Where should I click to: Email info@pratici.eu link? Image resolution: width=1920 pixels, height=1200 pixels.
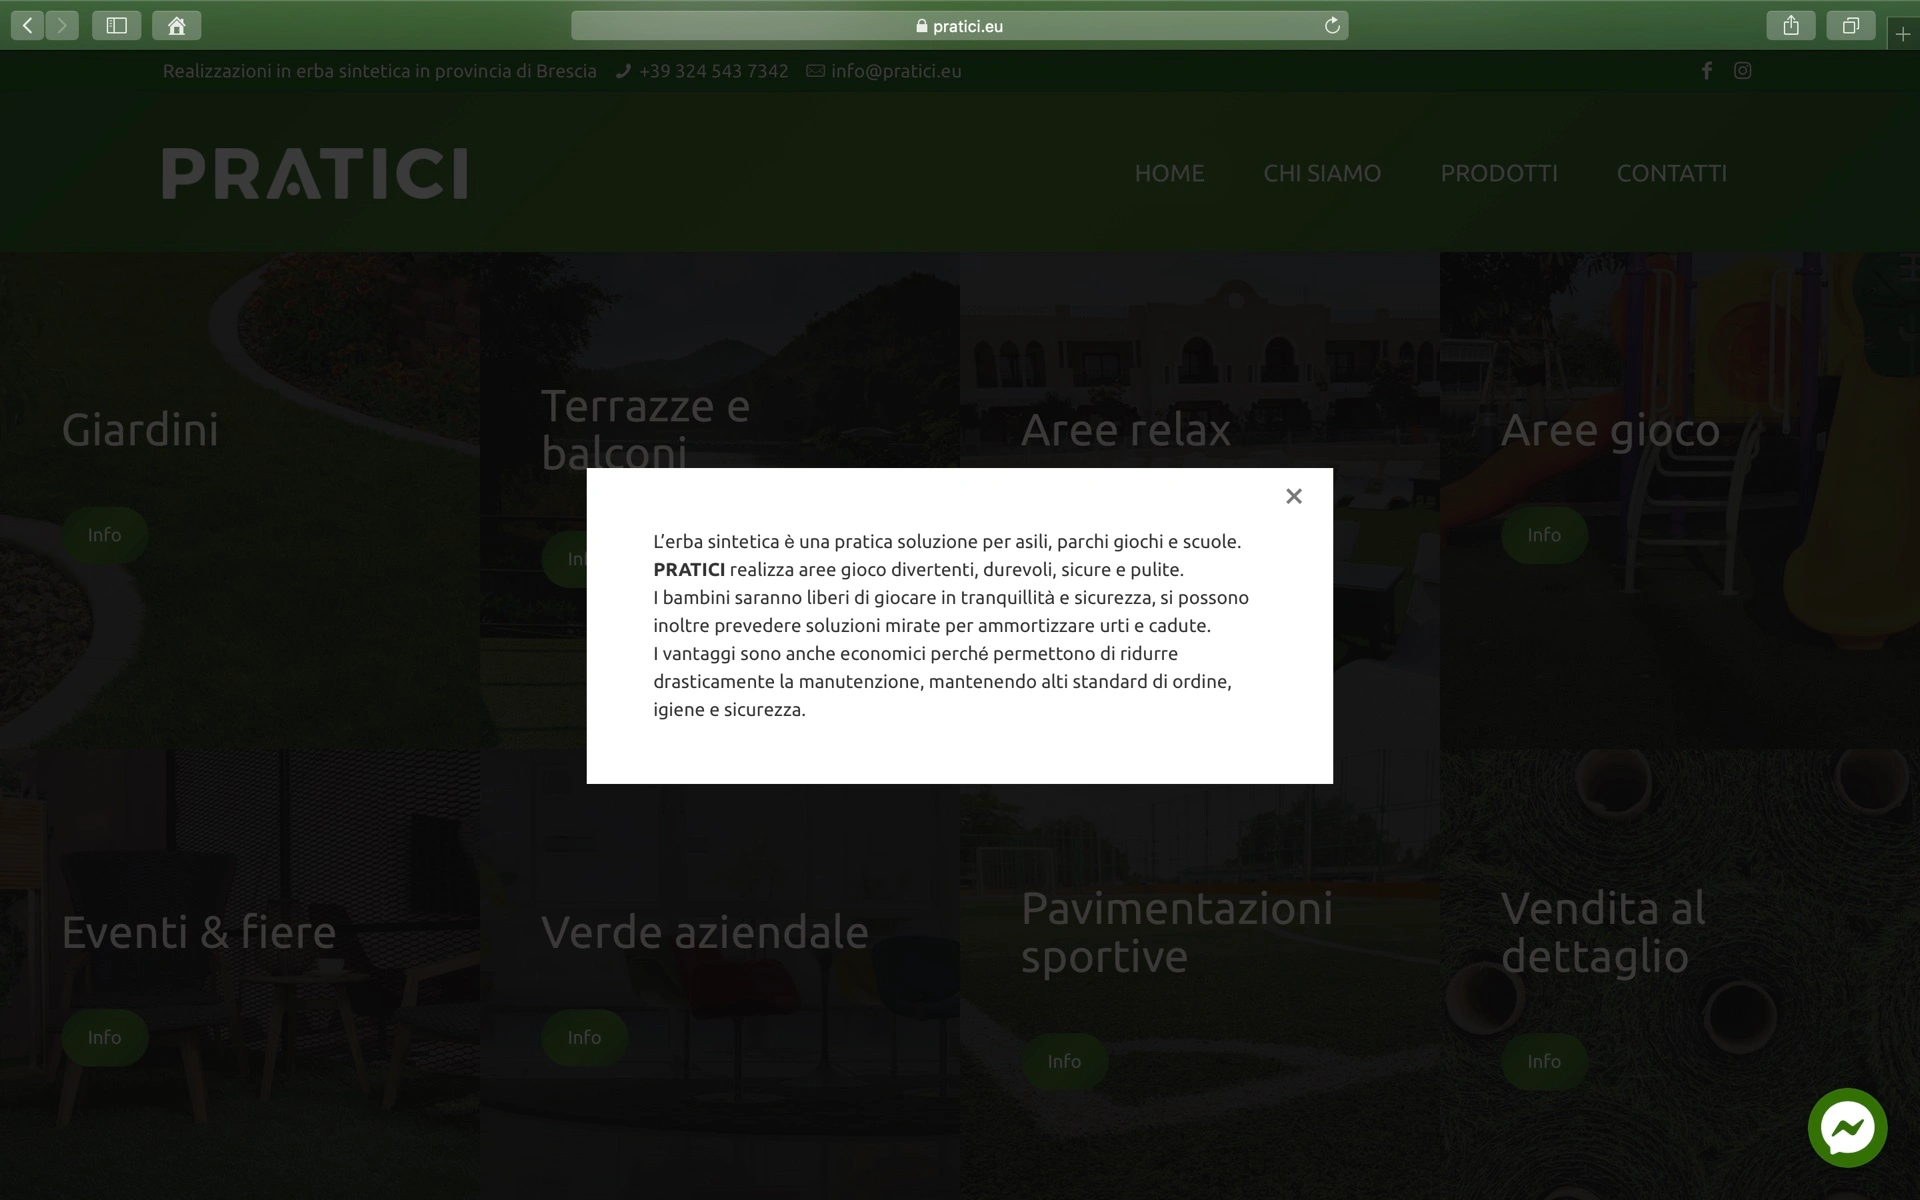tap(896, 71)
